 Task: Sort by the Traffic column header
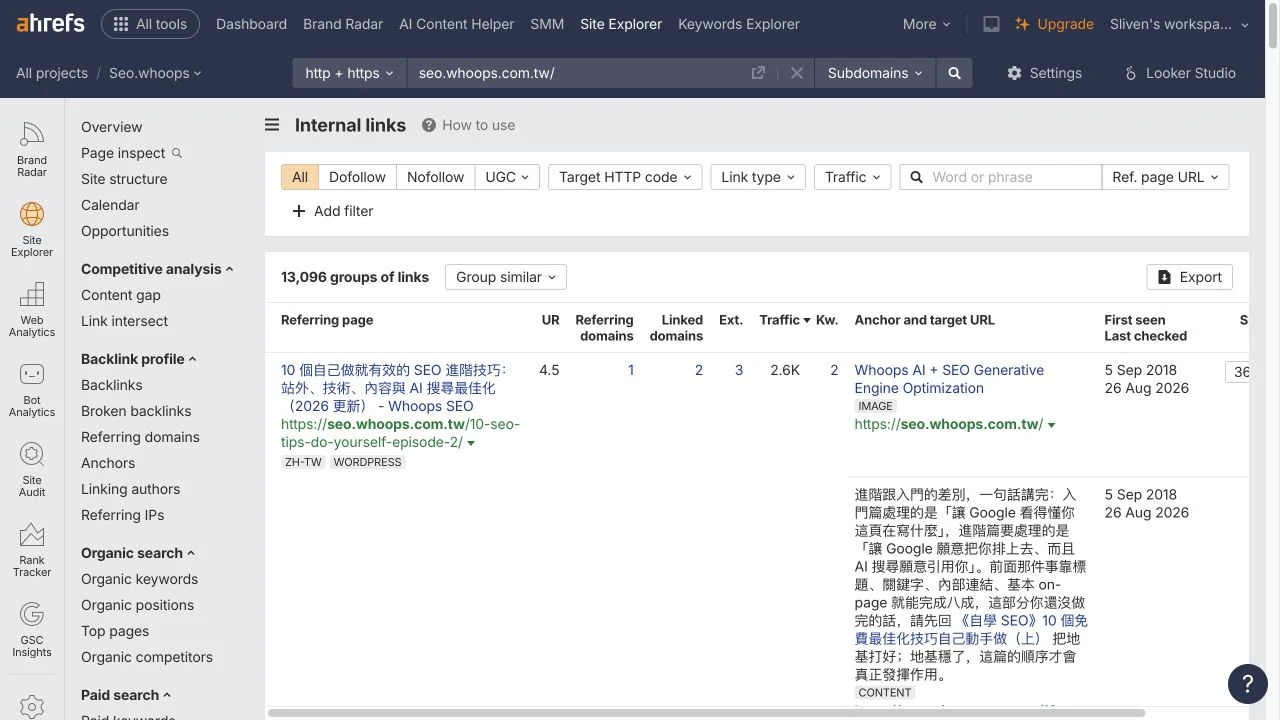pos(785,320)
